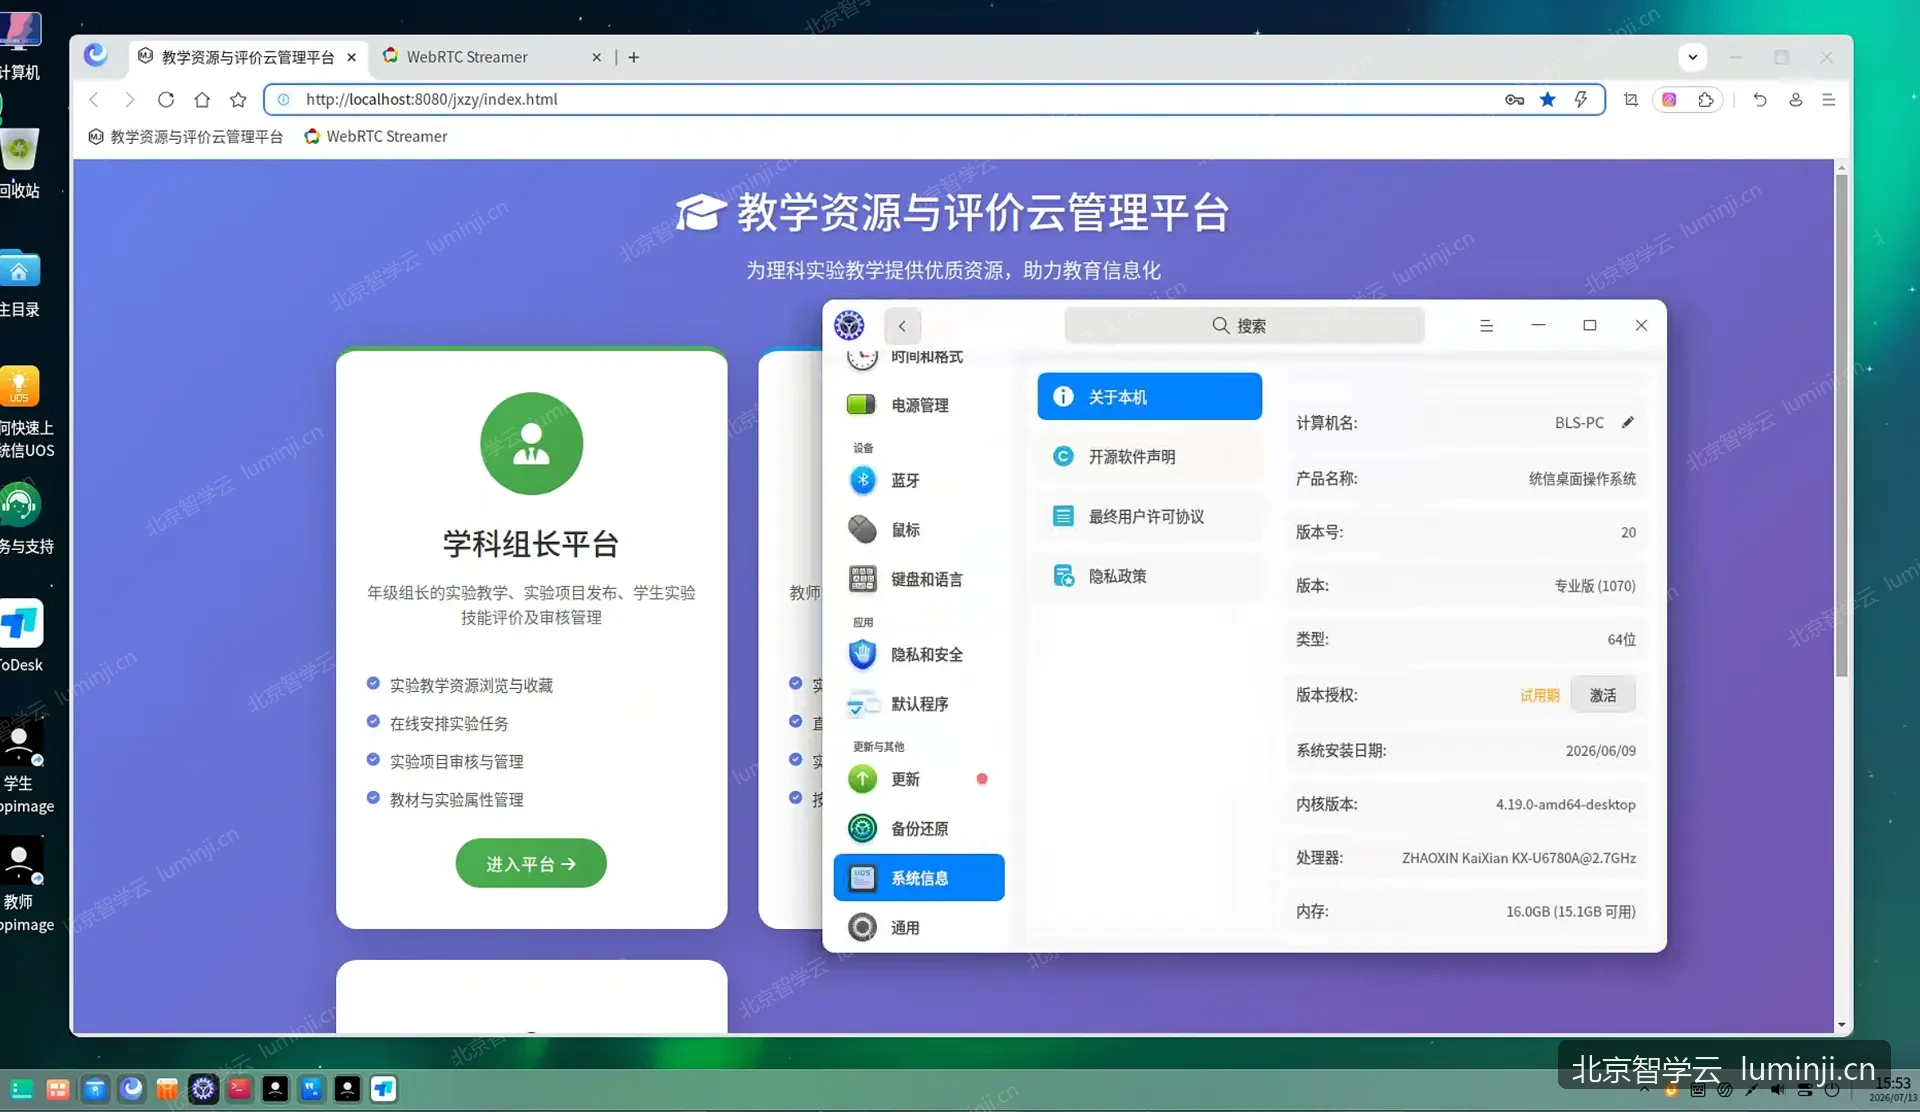Click the blue bookmark star in the address bar

point(1547,99)
